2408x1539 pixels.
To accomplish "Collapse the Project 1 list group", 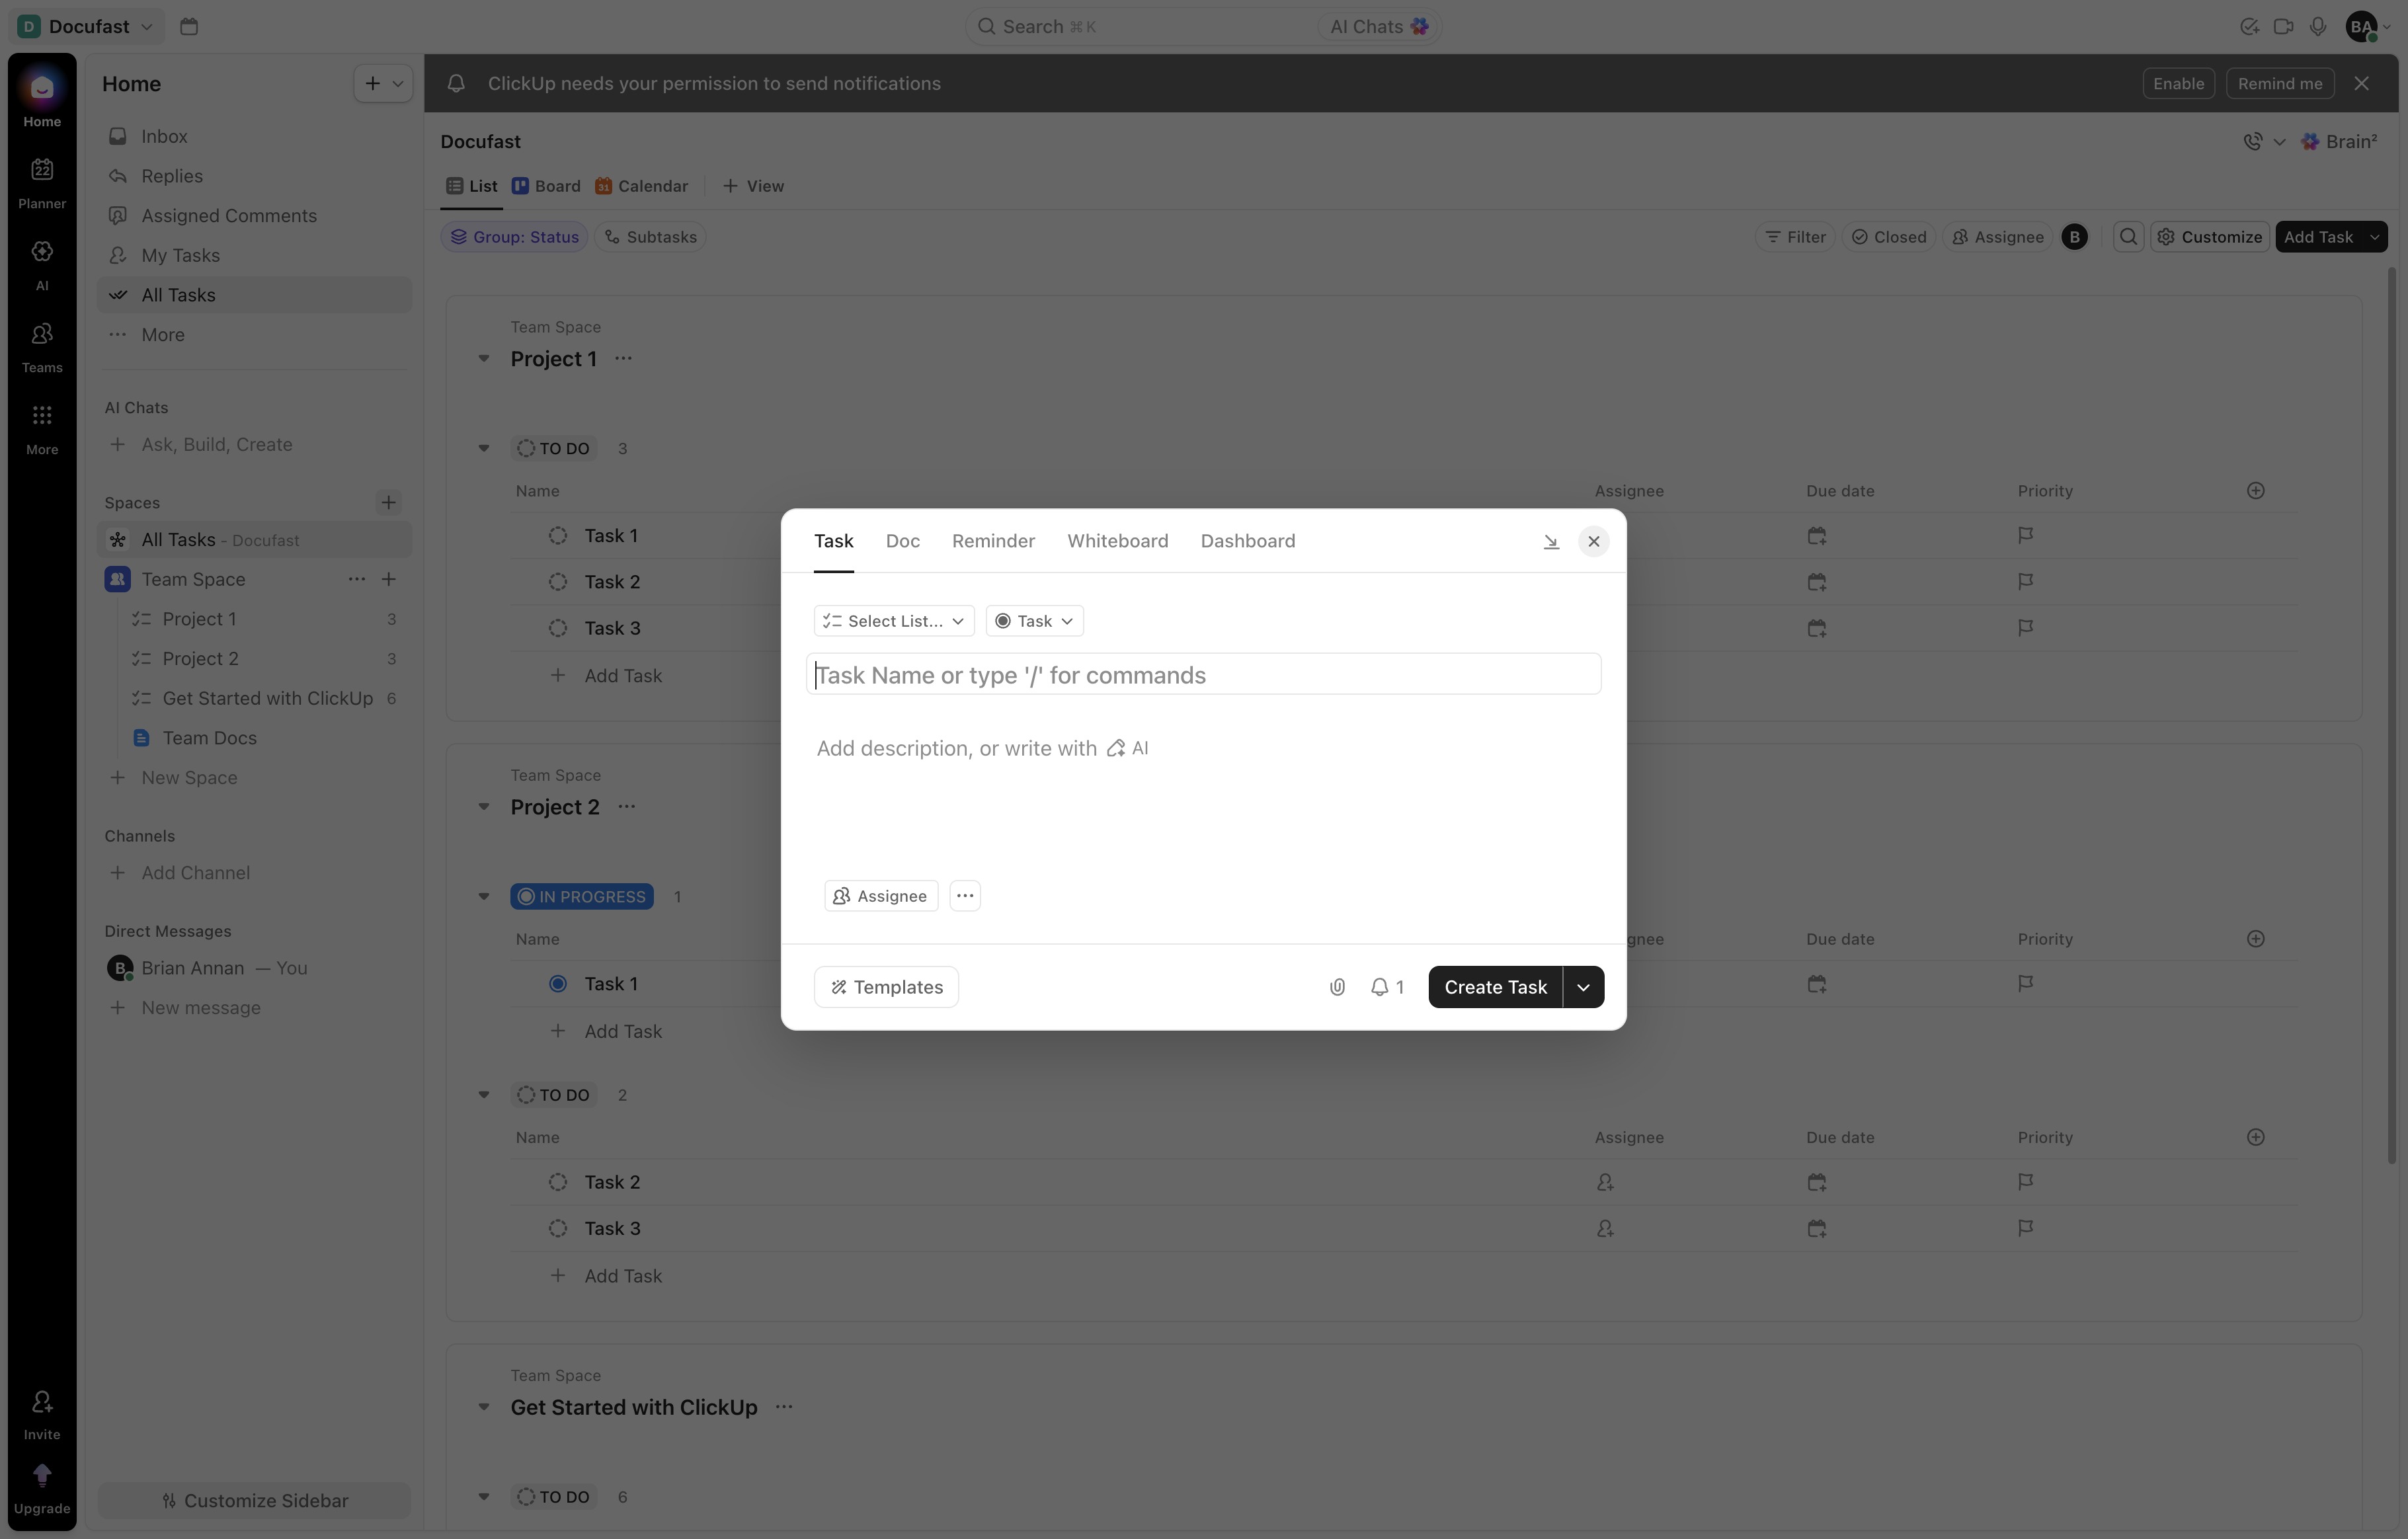I will 484,359.
